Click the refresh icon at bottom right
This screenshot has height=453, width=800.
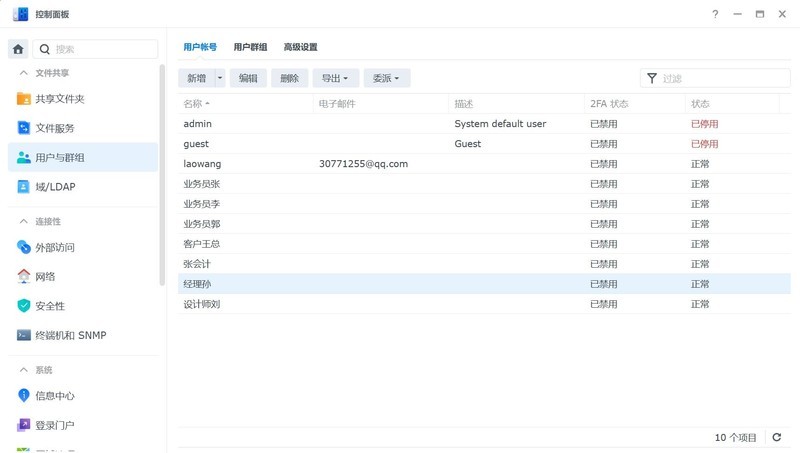click(777, 437)
